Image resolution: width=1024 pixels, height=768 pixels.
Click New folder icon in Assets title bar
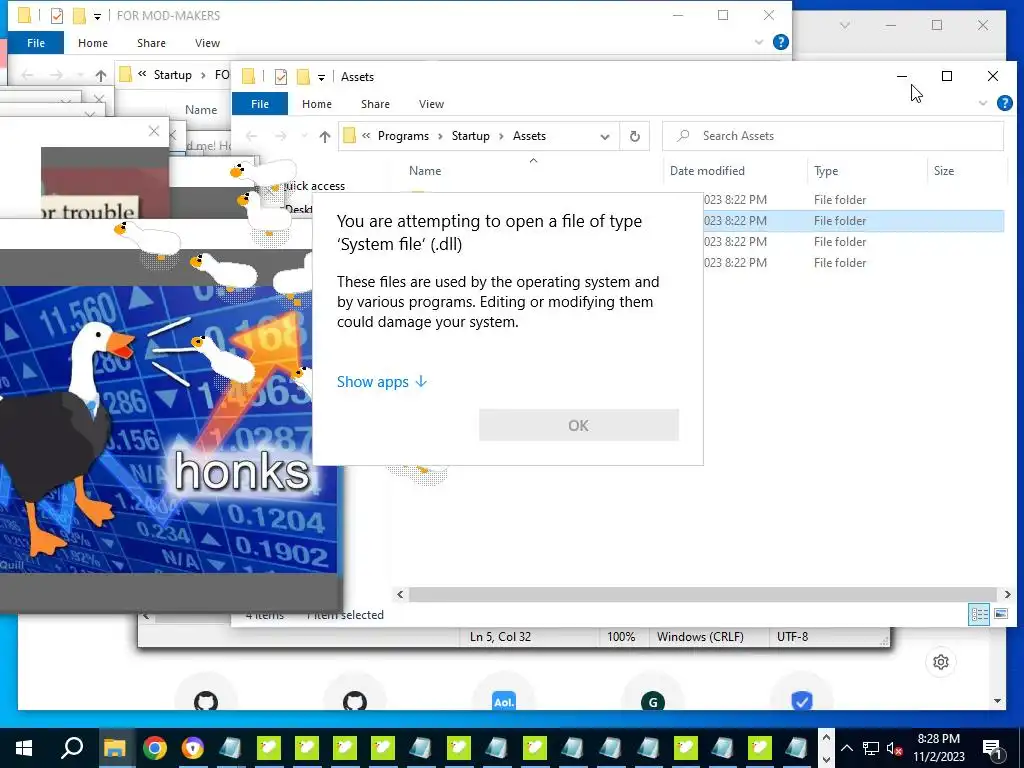pos(302,77)
